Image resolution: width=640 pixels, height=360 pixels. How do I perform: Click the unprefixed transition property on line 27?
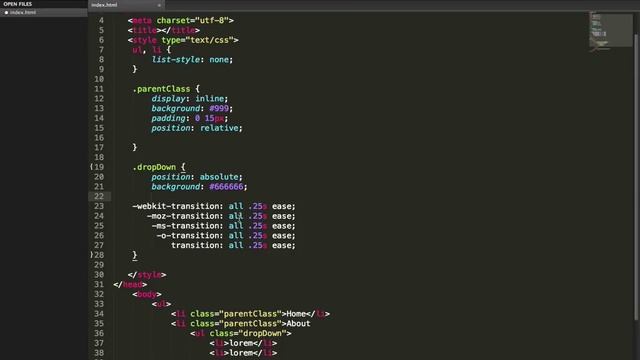[195, 245]
